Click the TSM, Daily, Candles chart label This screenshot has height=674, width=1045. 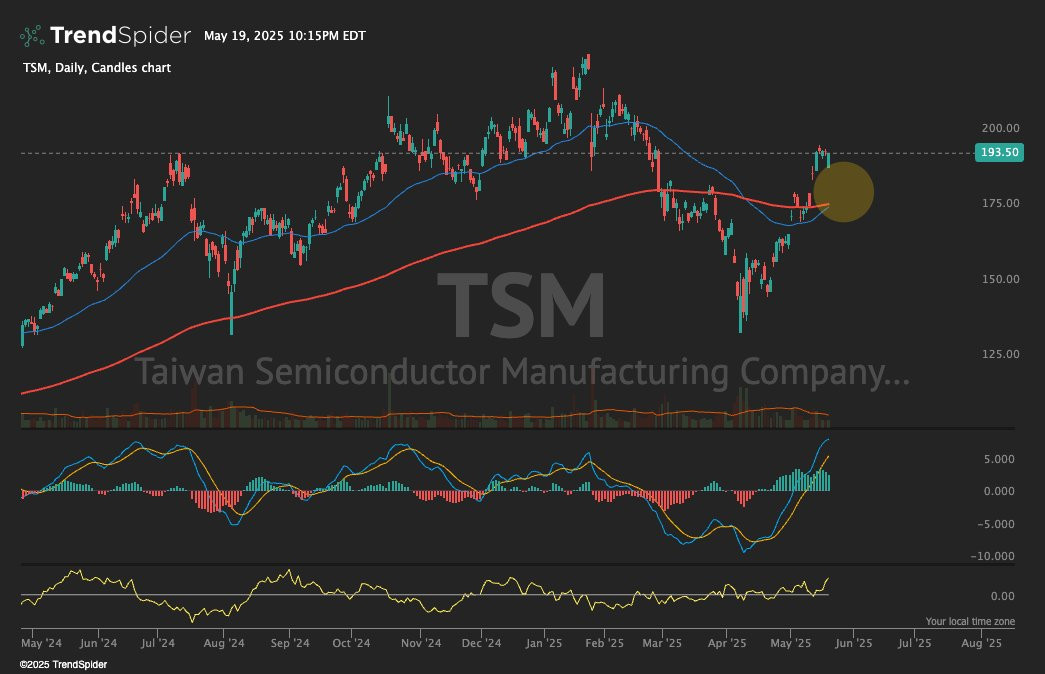coord(97,68)
